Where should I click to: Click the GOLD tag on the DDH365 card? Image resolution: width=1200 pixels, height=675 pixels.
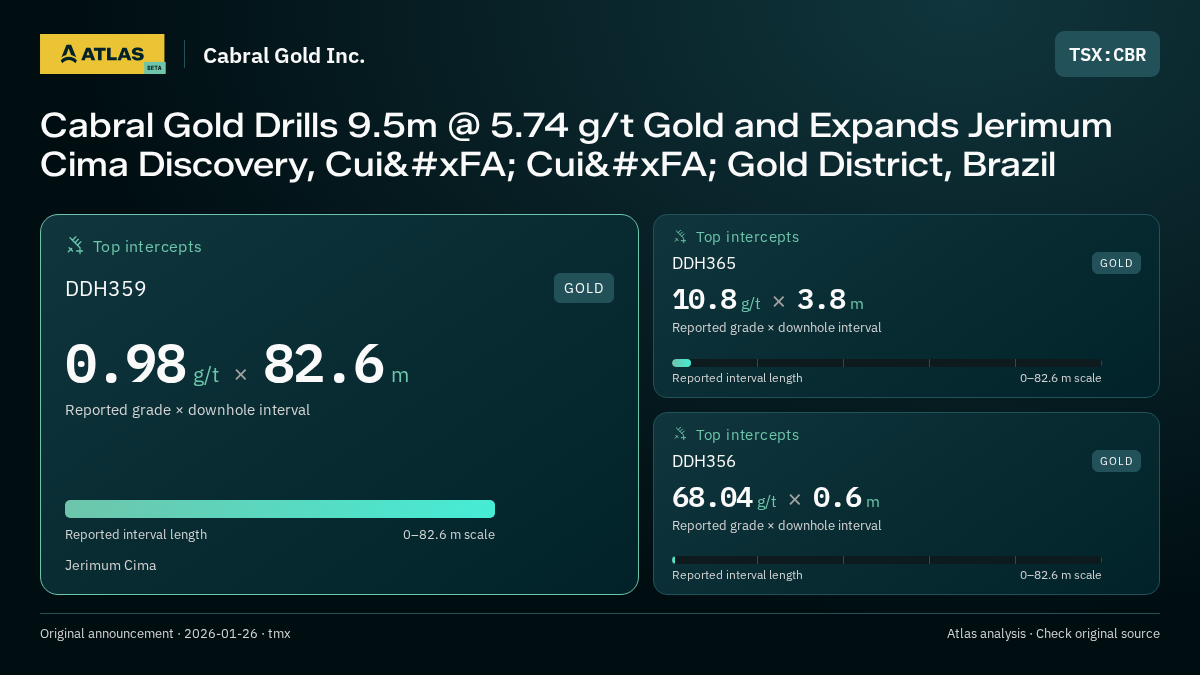(x=1116, y=263)
